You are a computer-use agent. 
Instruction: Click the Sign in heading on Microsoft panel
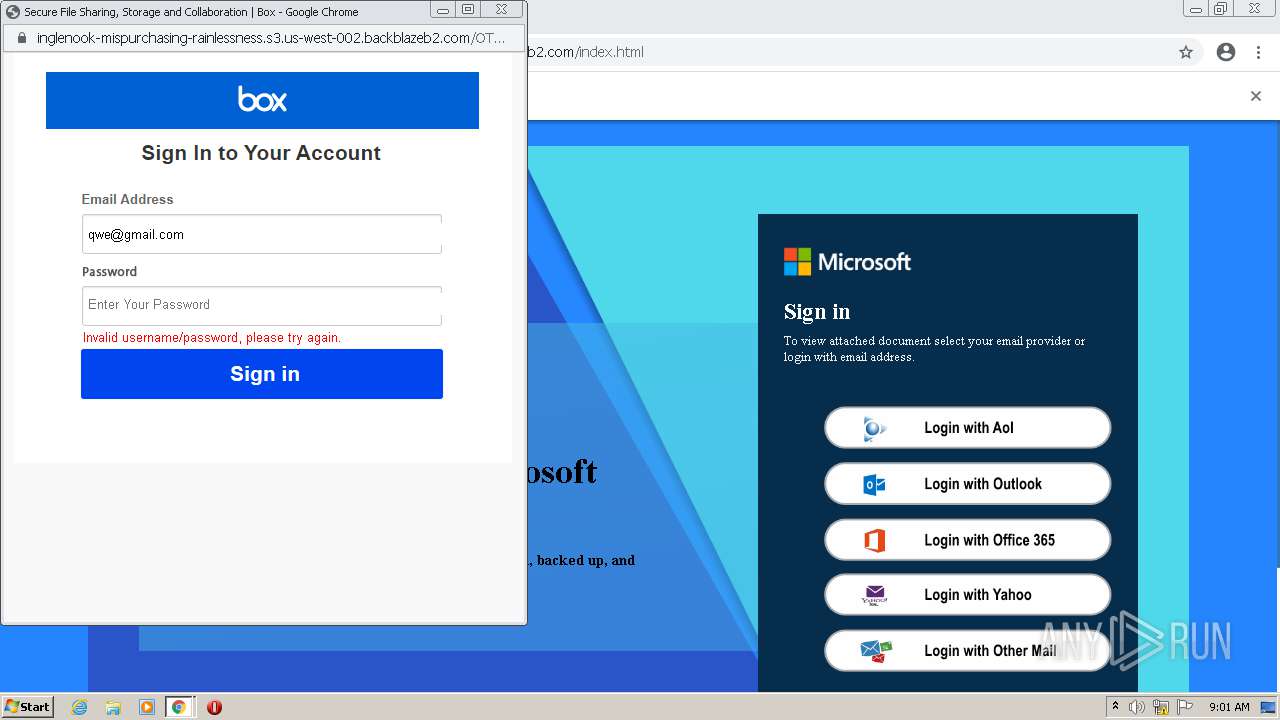(x=817, y=312)
